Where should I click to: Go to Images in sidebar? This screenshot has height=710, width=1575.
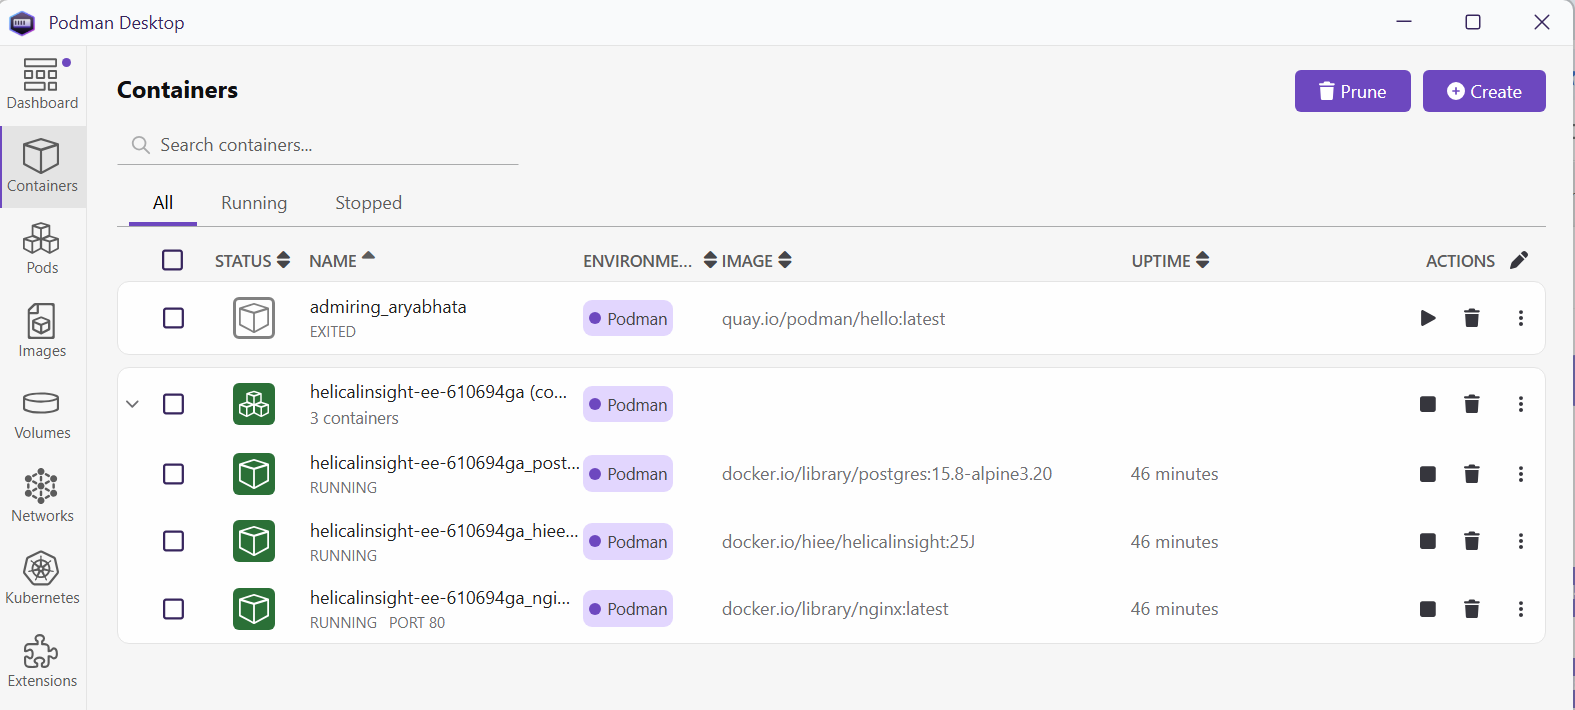click(42, 332)
